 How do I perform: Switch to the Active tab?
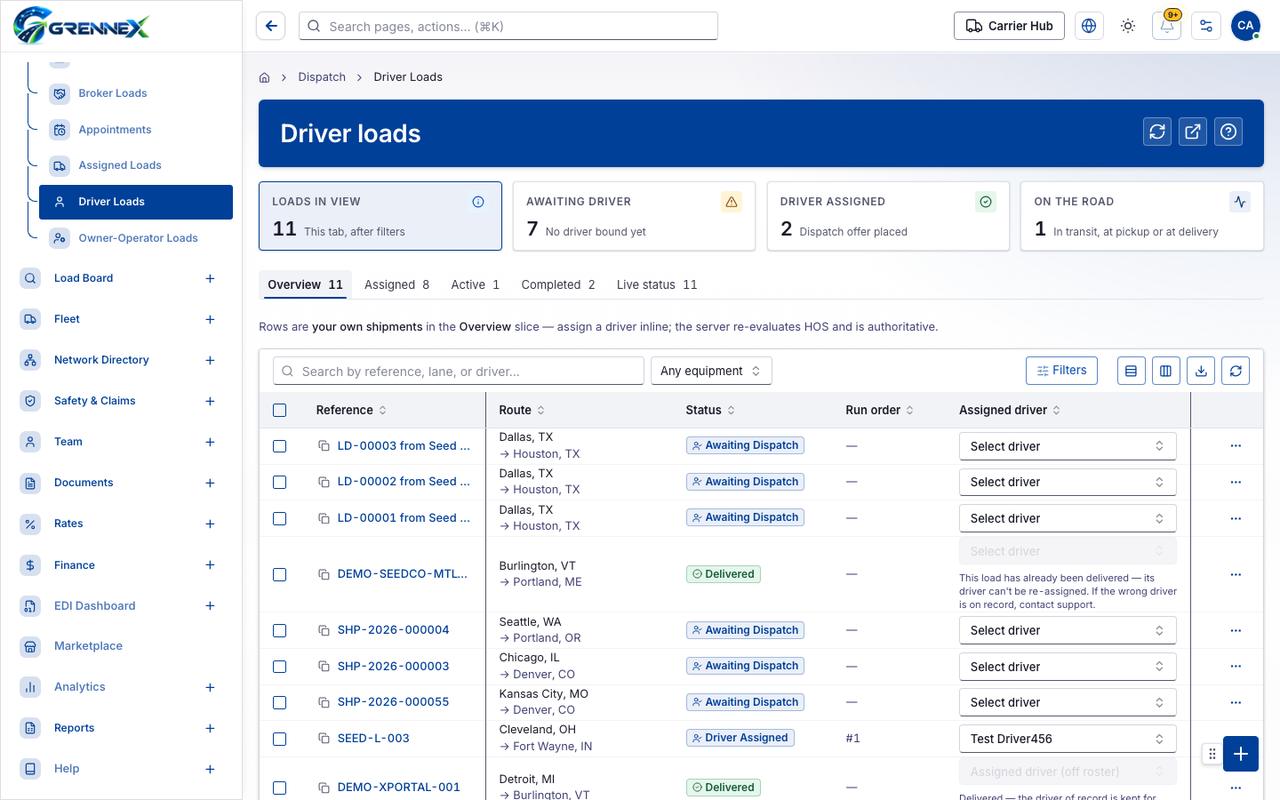(475, 285)
